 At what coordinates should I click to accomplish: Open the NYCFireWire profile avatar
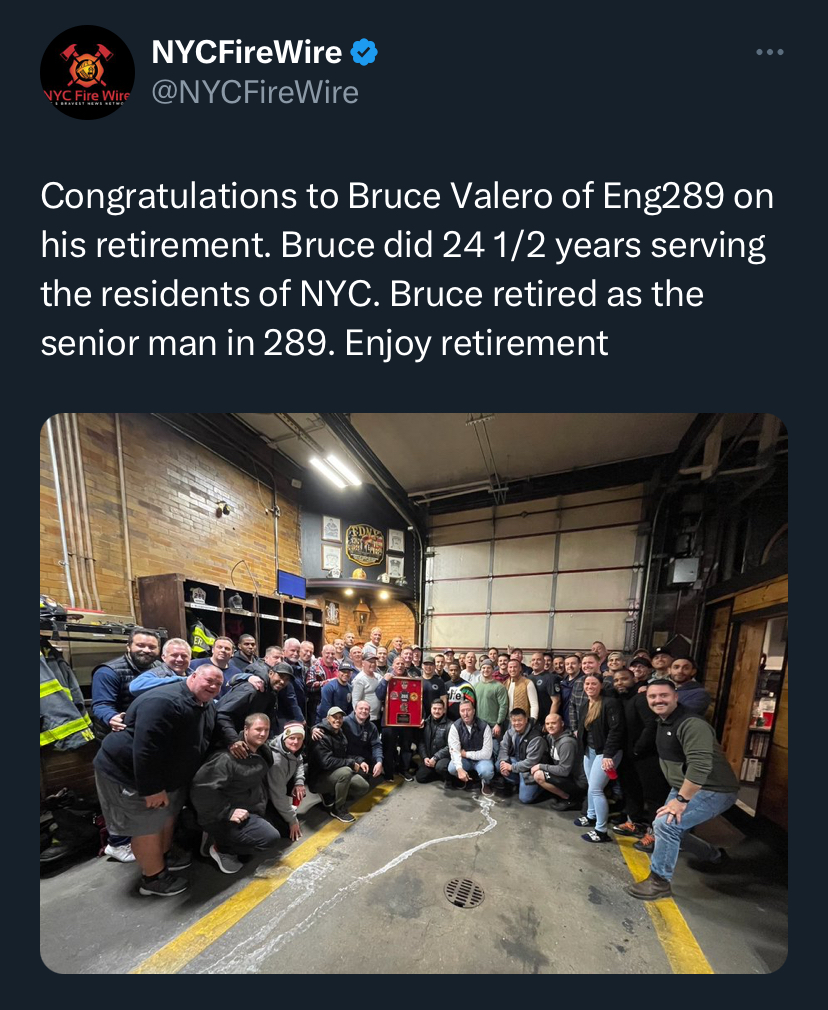87,72
